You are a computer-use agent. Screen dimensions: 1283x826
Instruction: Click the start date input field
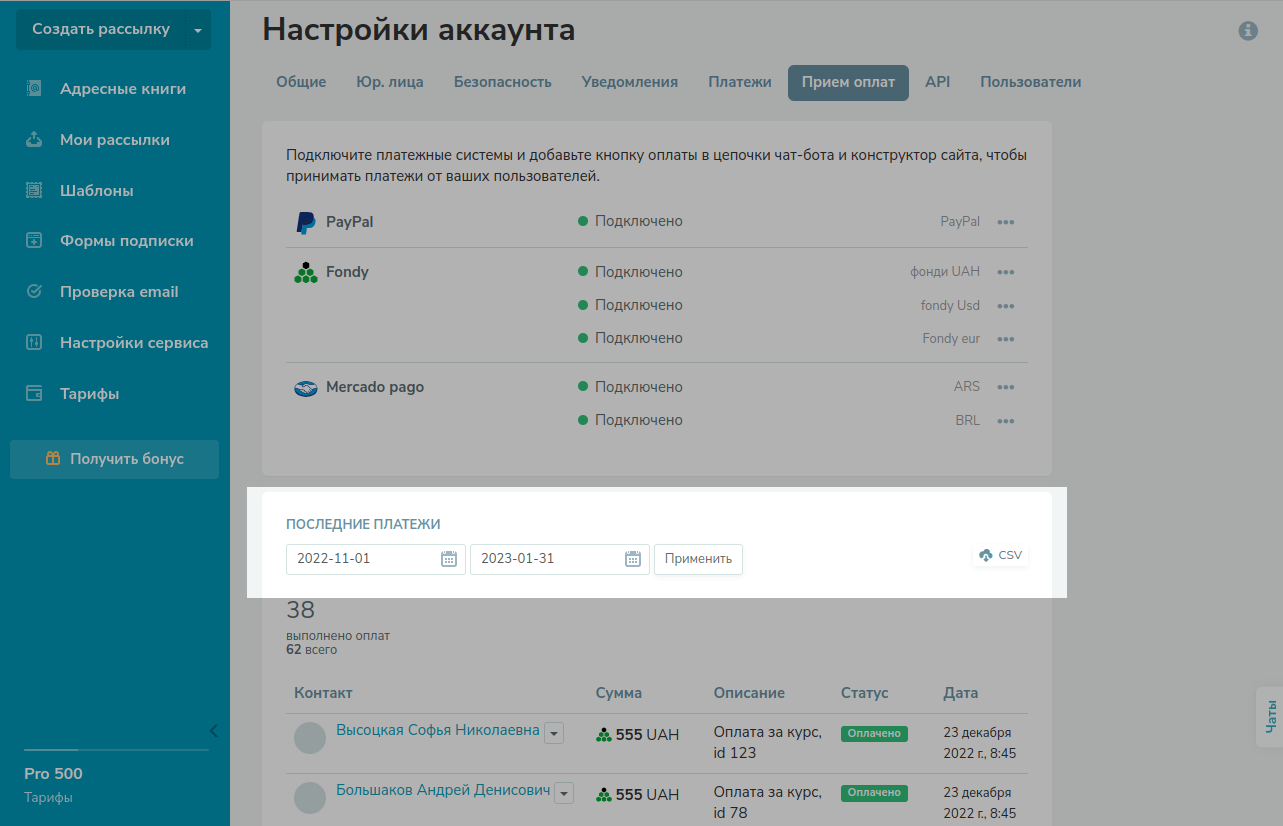362,559
